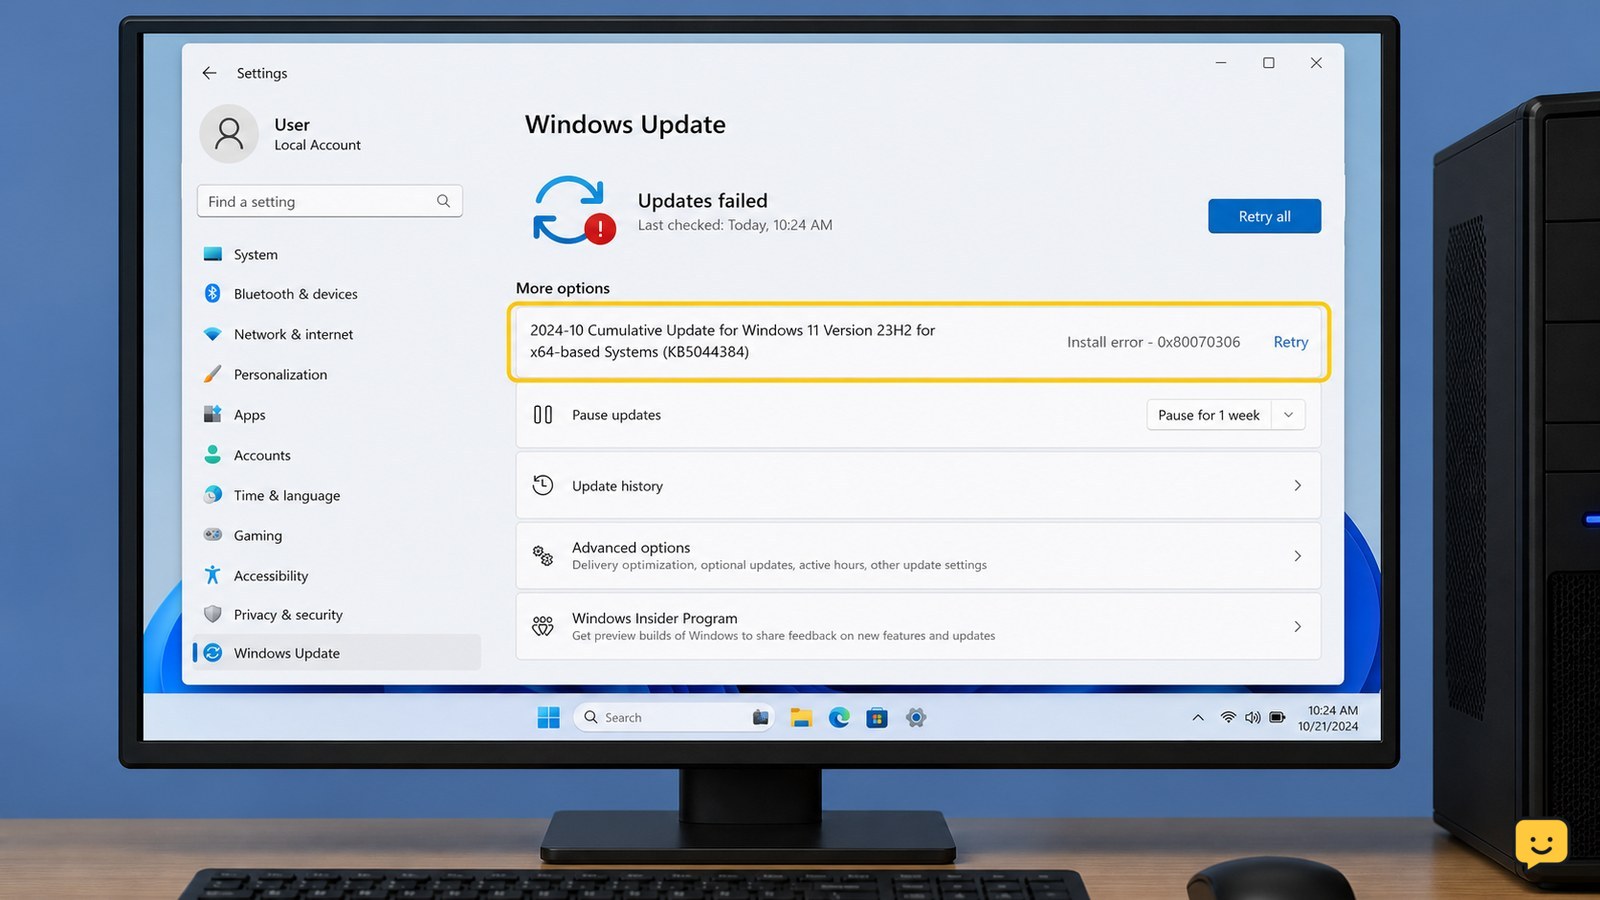Click the Windows Insider Program icon
This screenshot has height=900, width=1600.
(x=543, y=626)
